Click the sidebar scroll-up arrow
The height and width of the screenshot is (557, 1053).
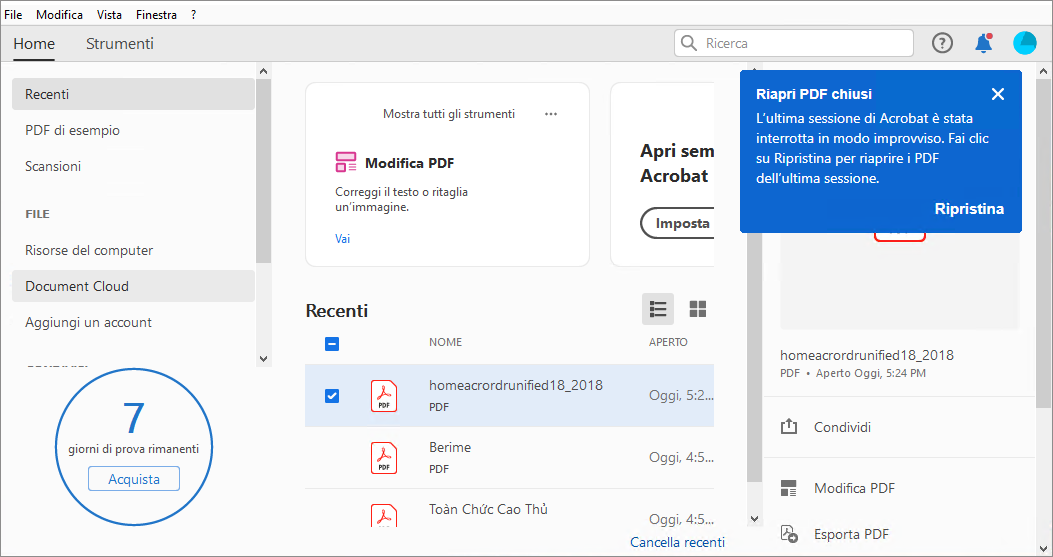(x=263, y=71)
